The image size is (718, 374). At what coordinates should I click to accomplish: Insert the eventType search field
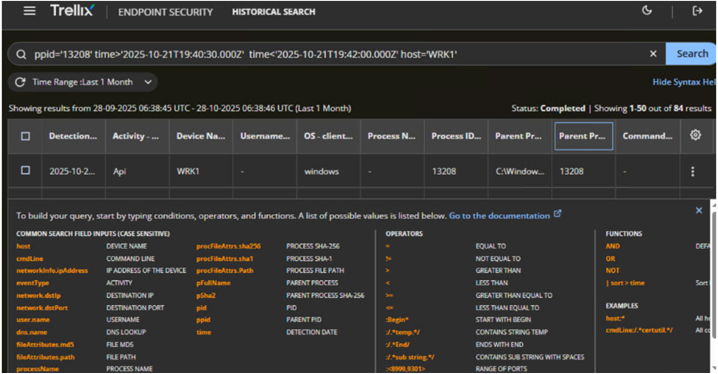33,283
